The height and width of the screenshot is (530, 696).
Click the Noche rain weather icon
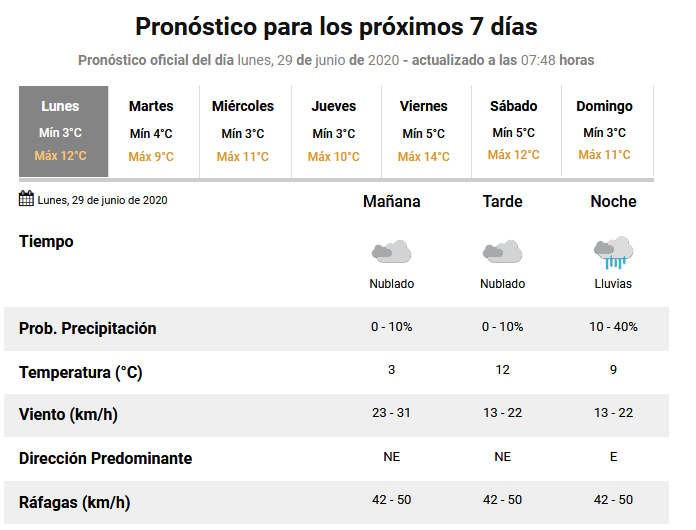click(613, 252)
